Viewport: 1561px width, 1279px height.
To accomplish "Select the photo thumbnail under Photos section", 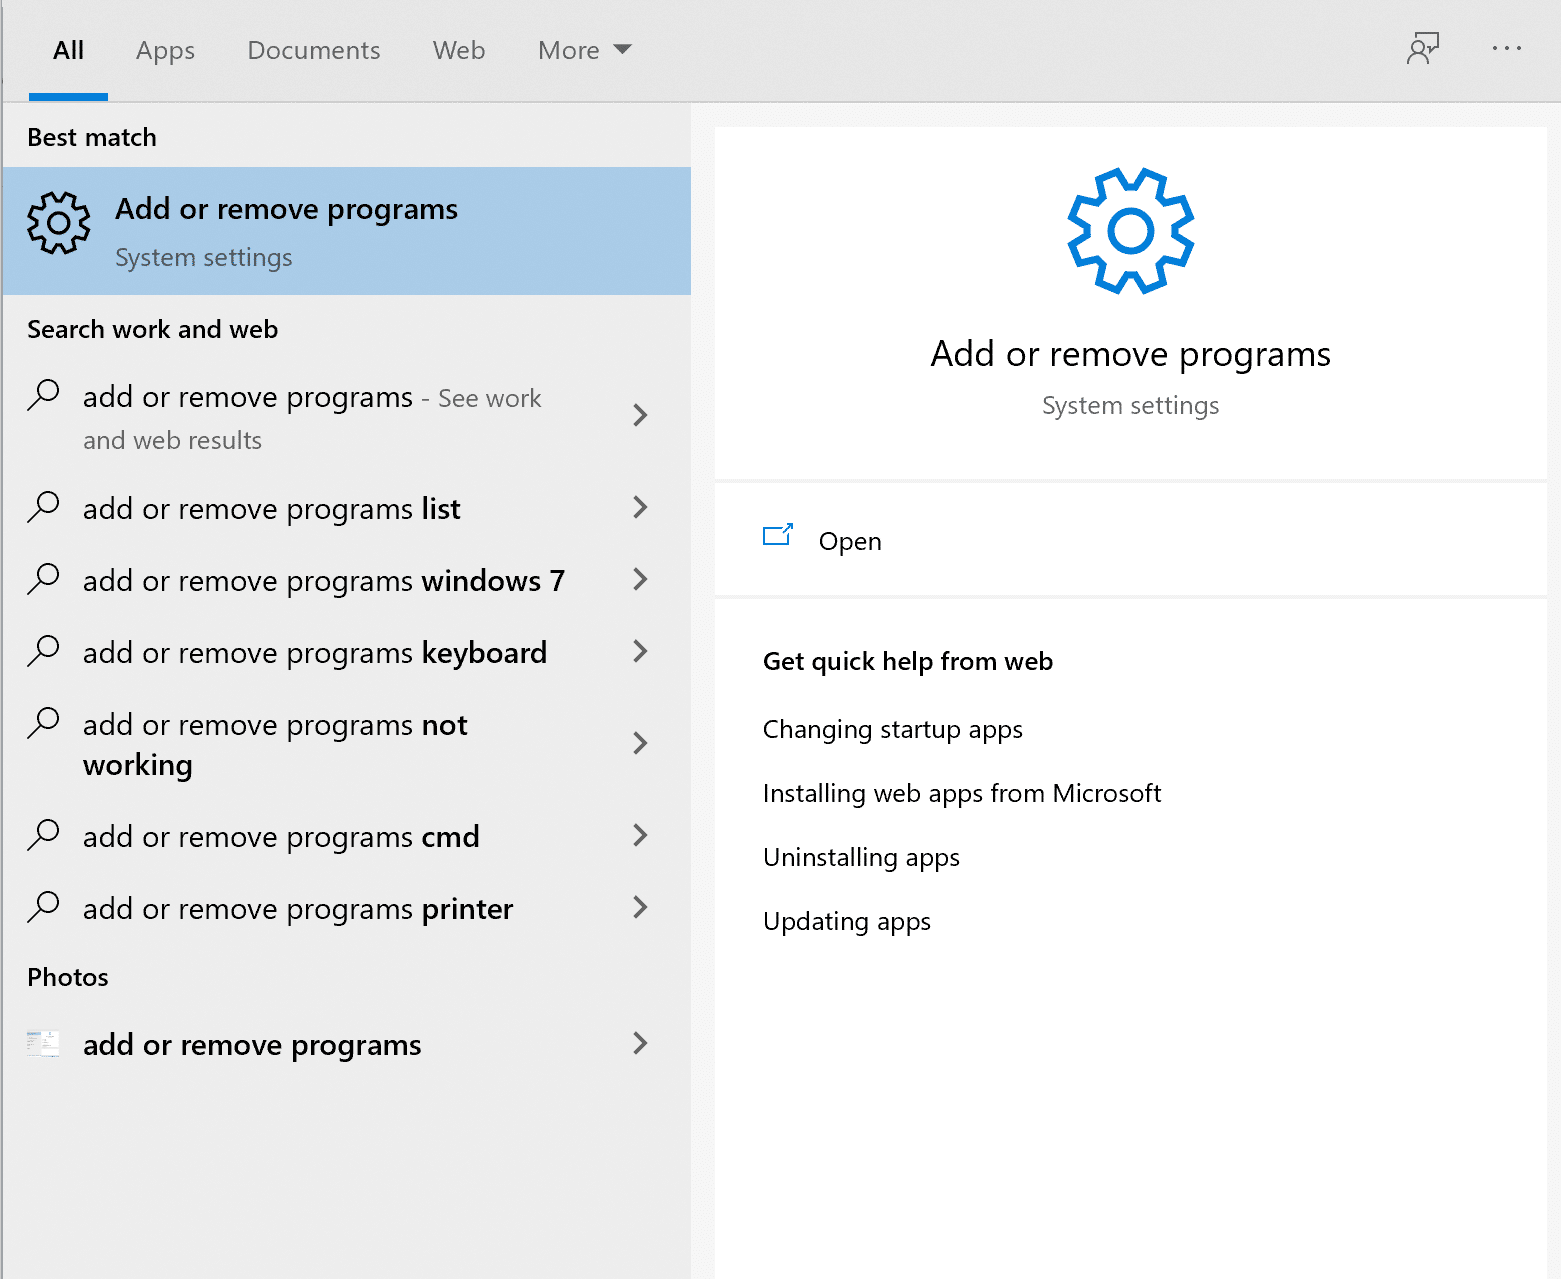I will click(x=42, y=1044).
